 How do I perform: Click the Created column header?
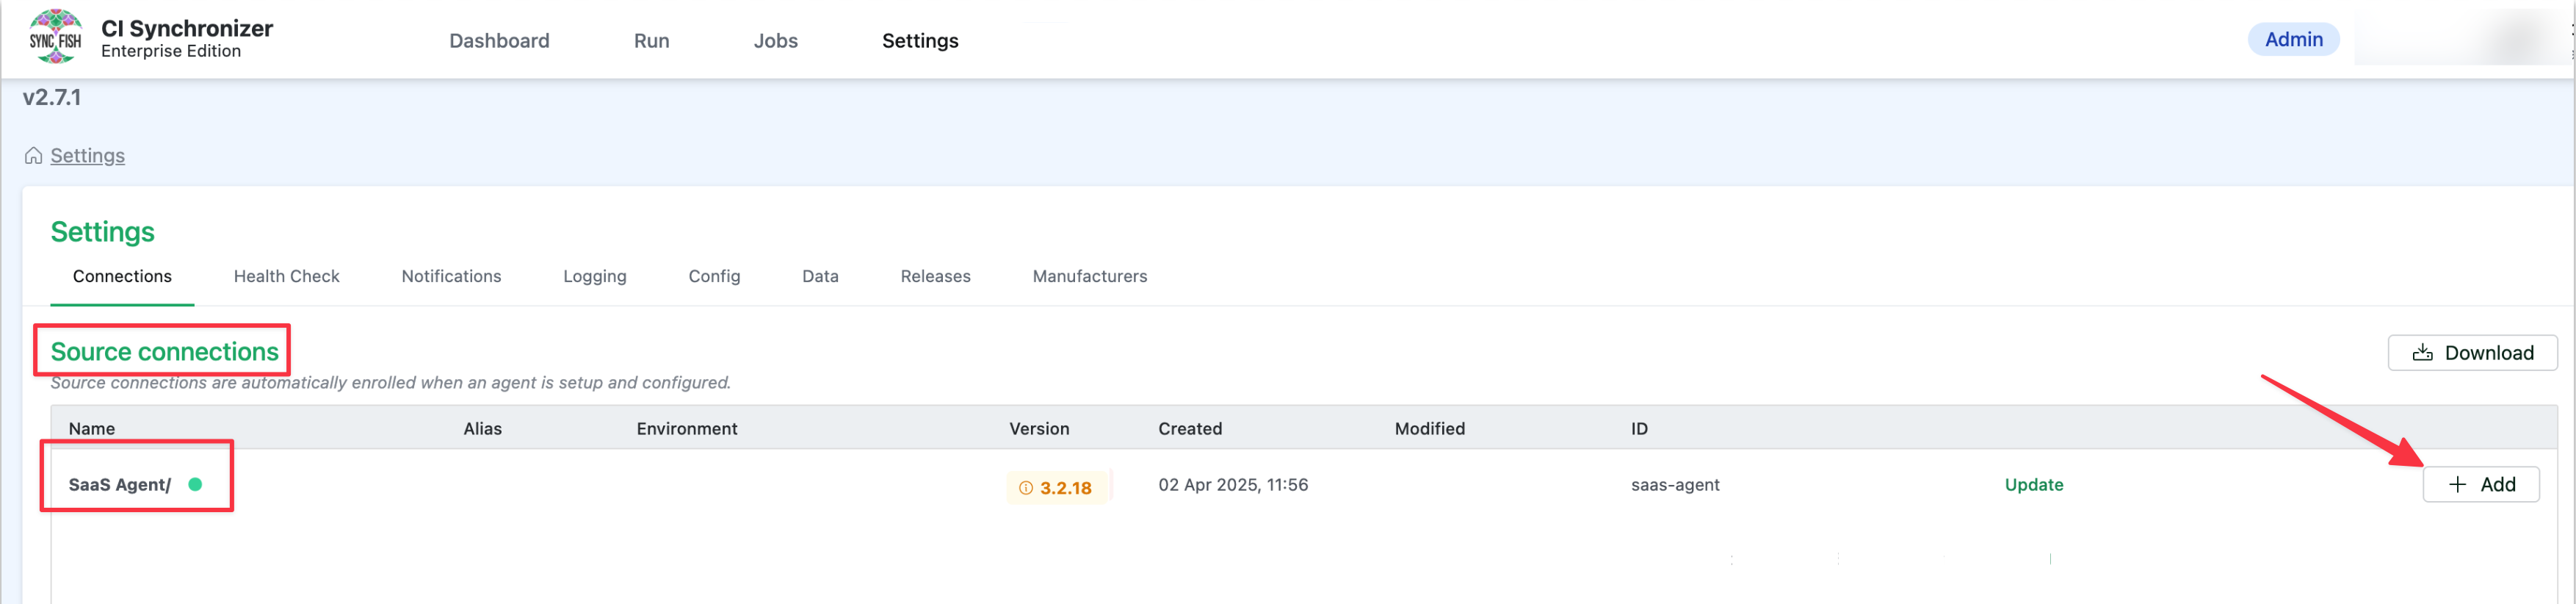pos(1189,429)
